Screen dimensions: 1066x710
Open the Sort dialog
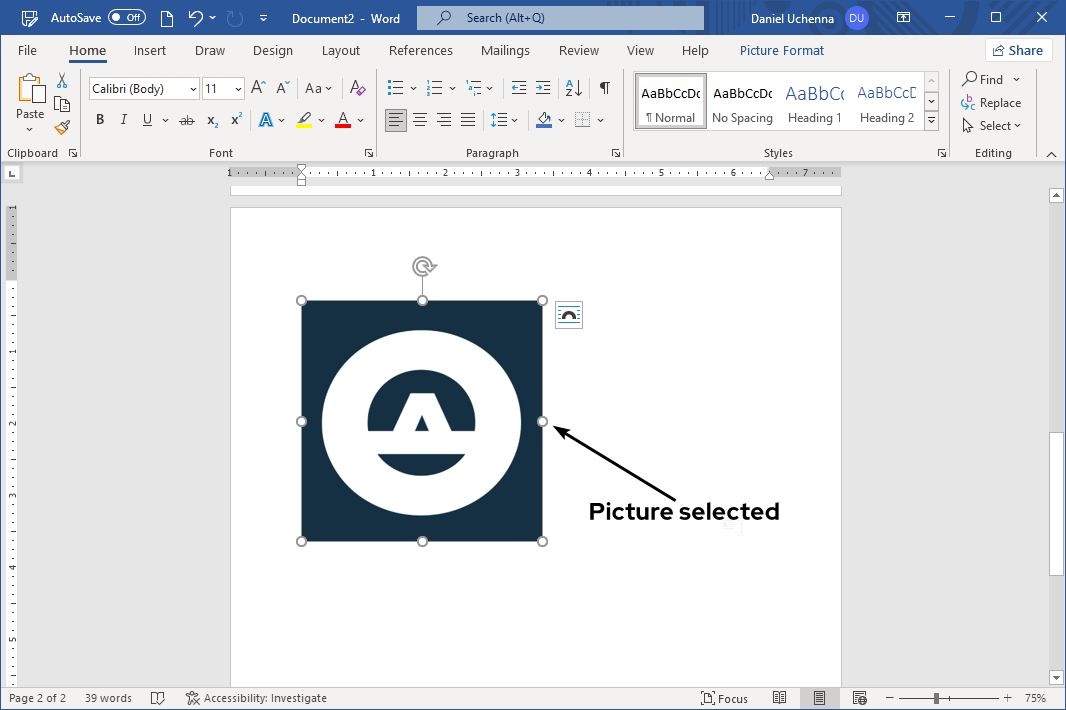click(x=572, y=88)
